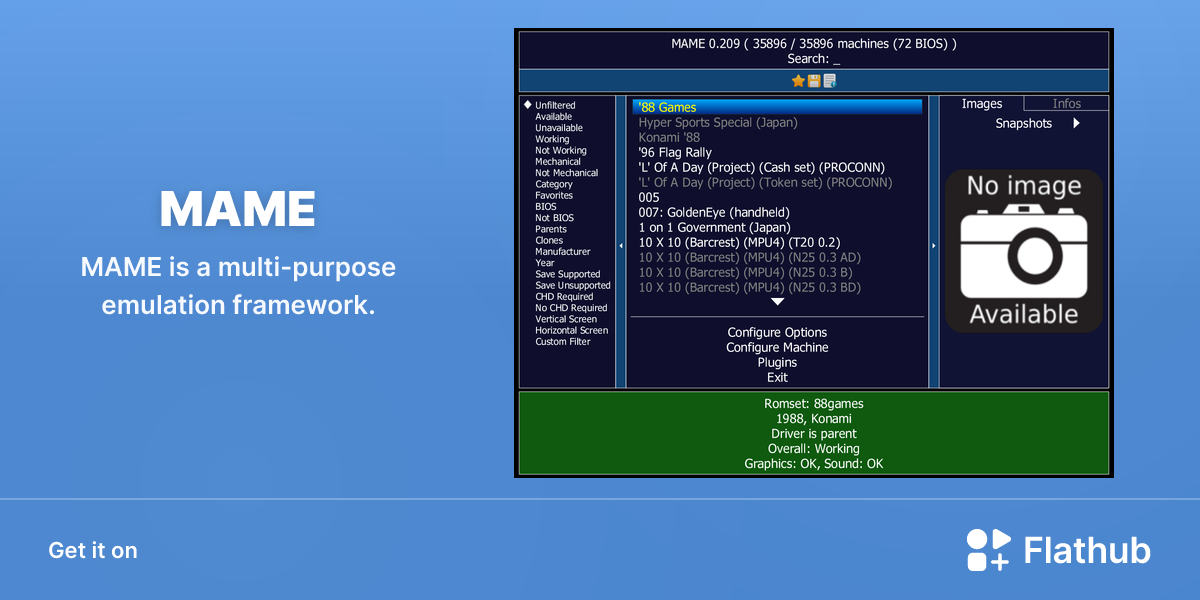
Task: Open Configure Options
Action: (777, 333)
